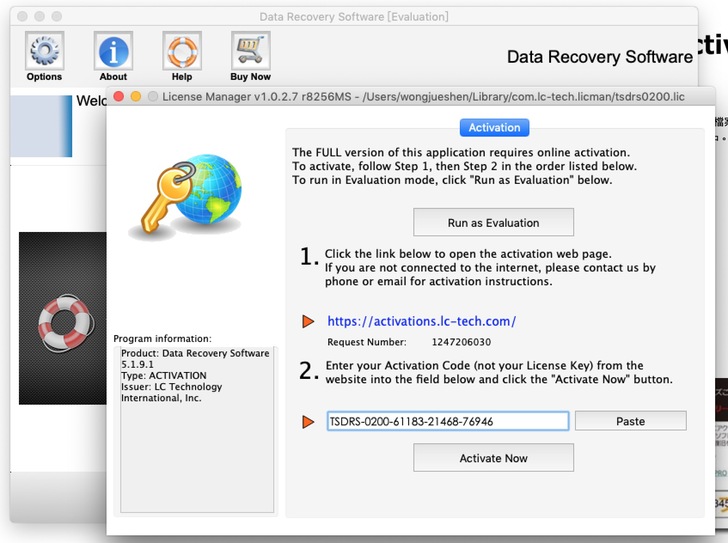Screen dimensions: 728x543
Task: Click the Paste button
Action: (630, 421)
